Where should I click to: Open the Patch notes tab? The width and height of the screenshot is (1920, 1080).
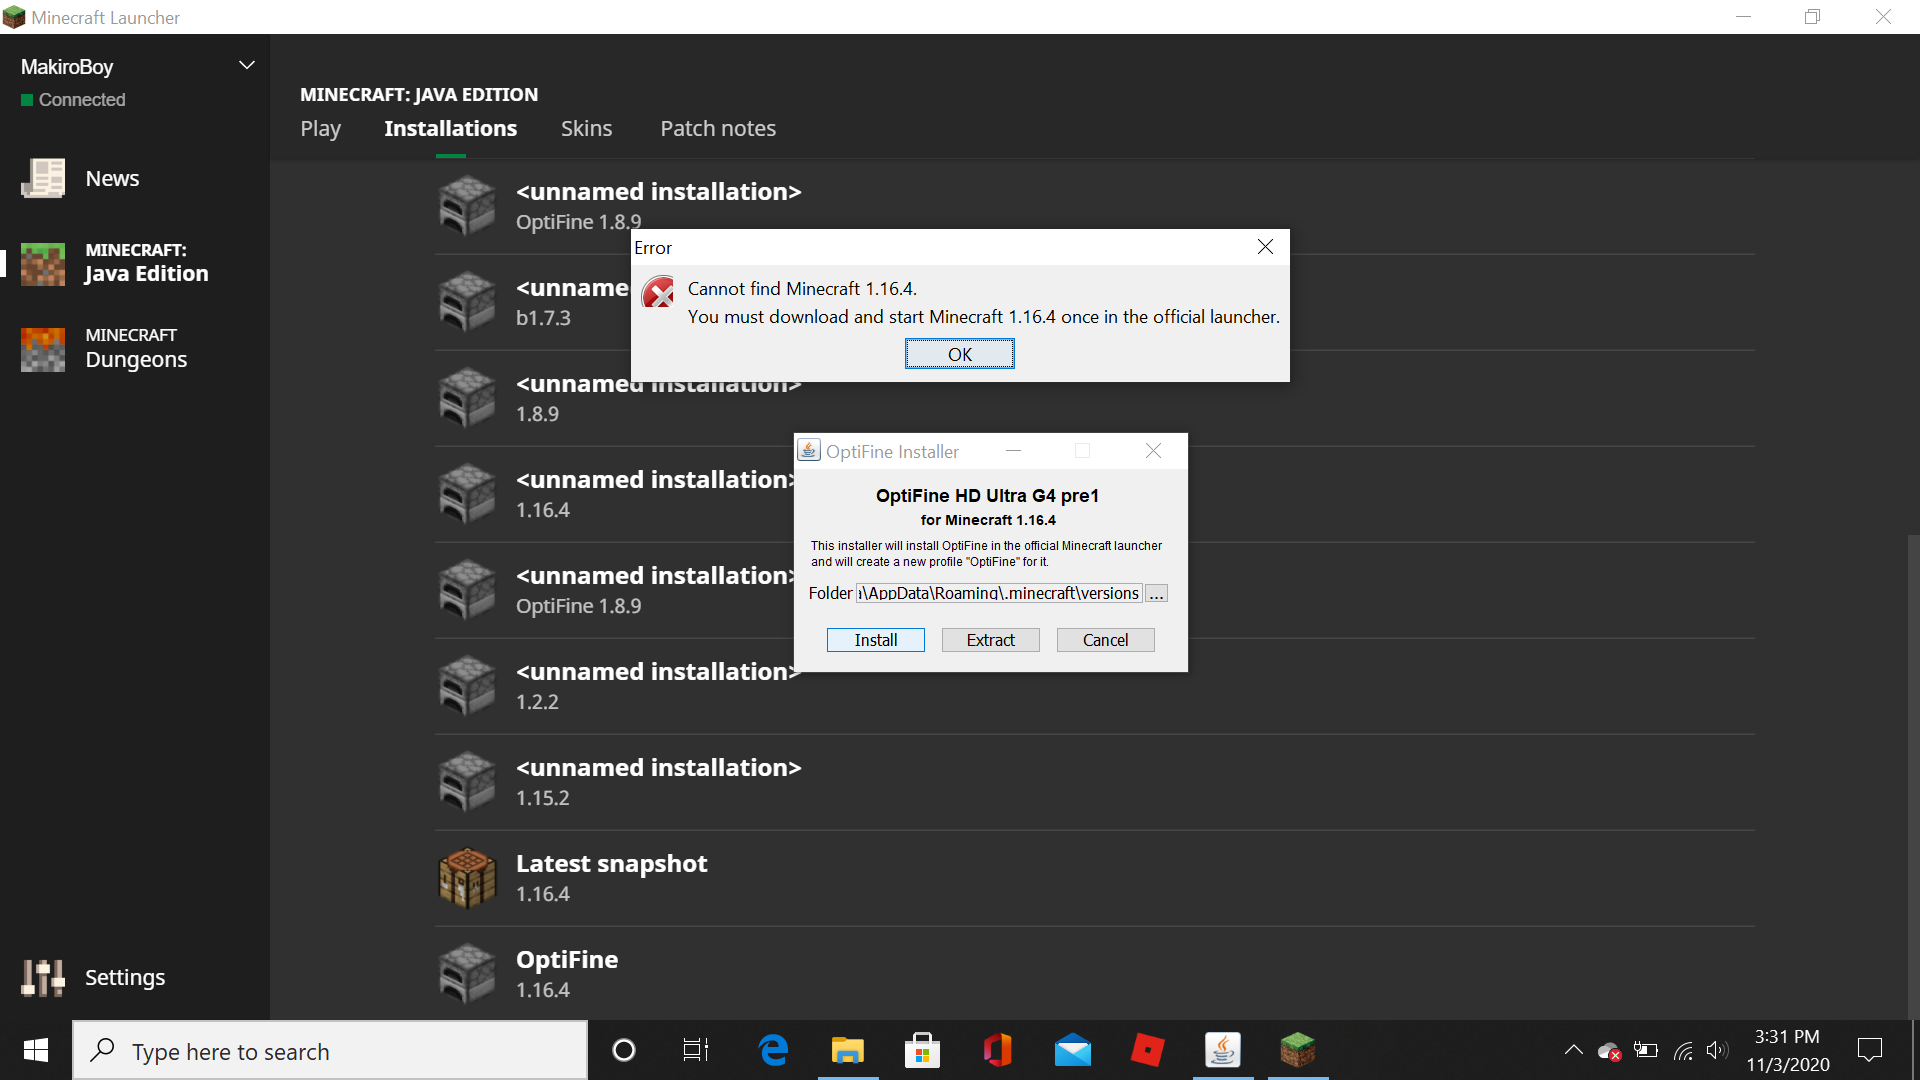point(717,128)
